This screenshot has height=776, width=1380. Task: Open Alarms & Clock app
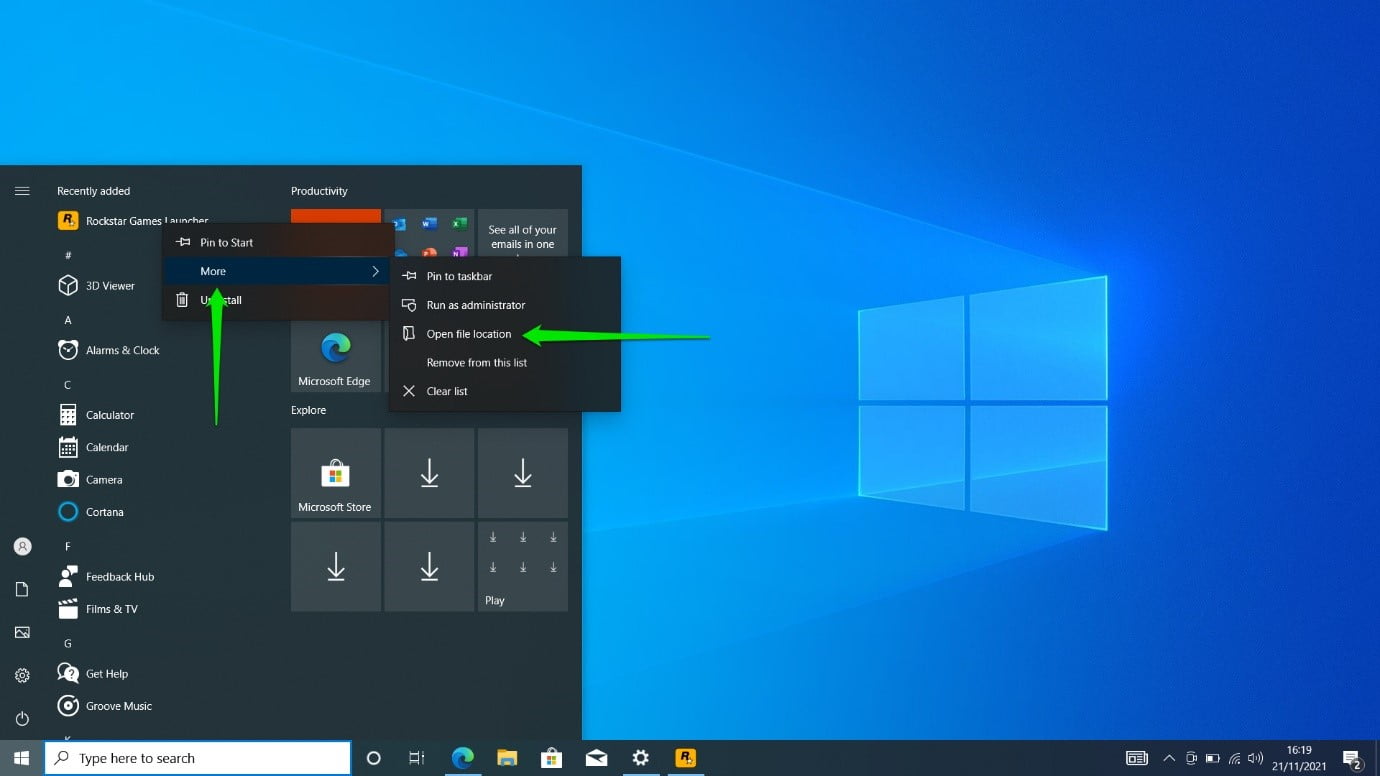[121, 350]
